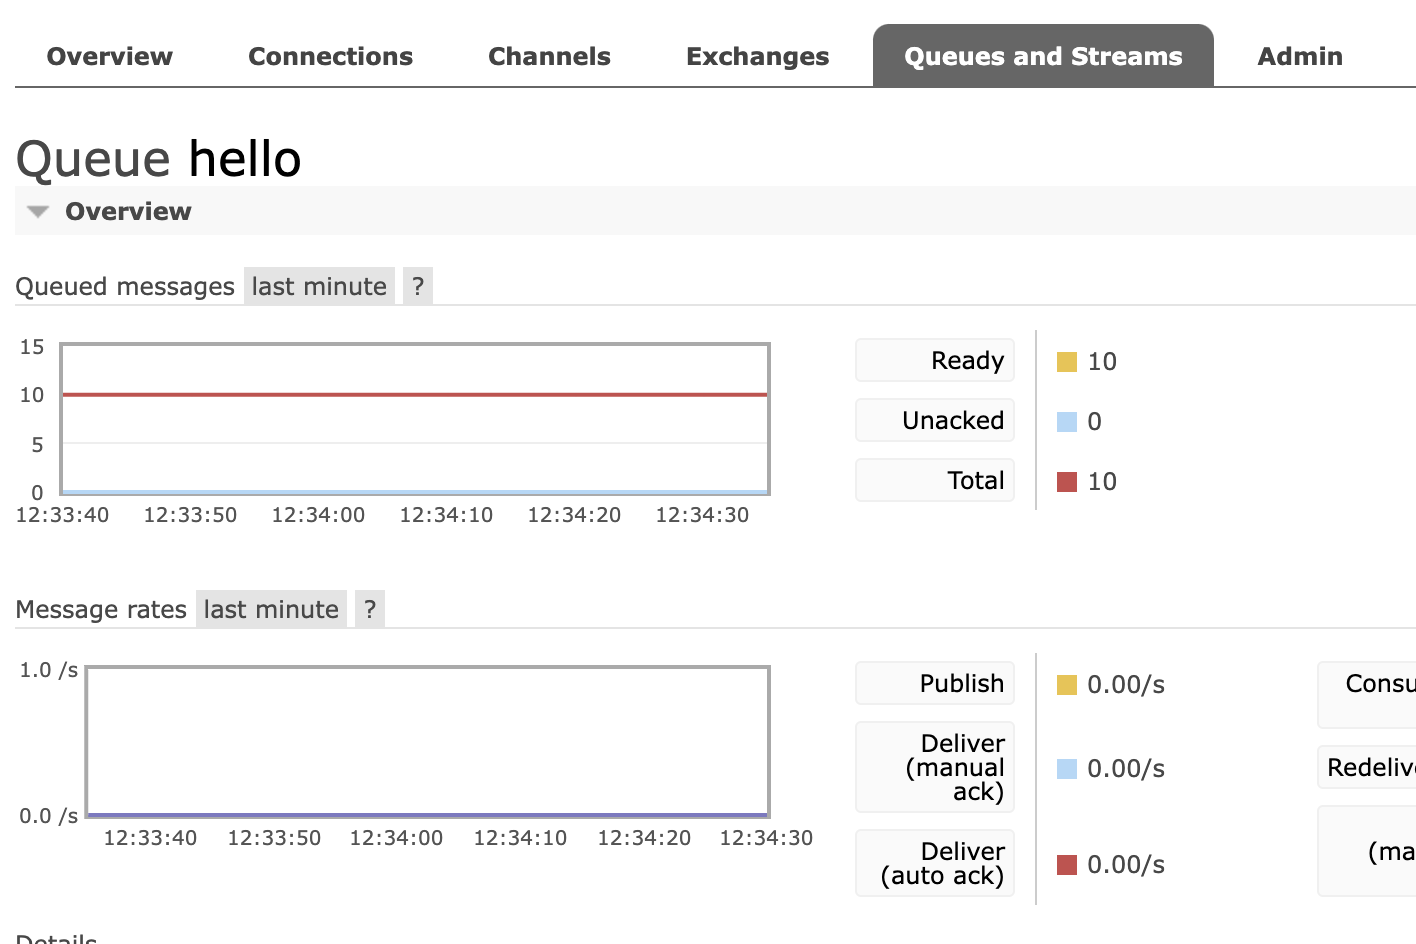Click the 'Queue hello' page heading

(x=159, y=158)
